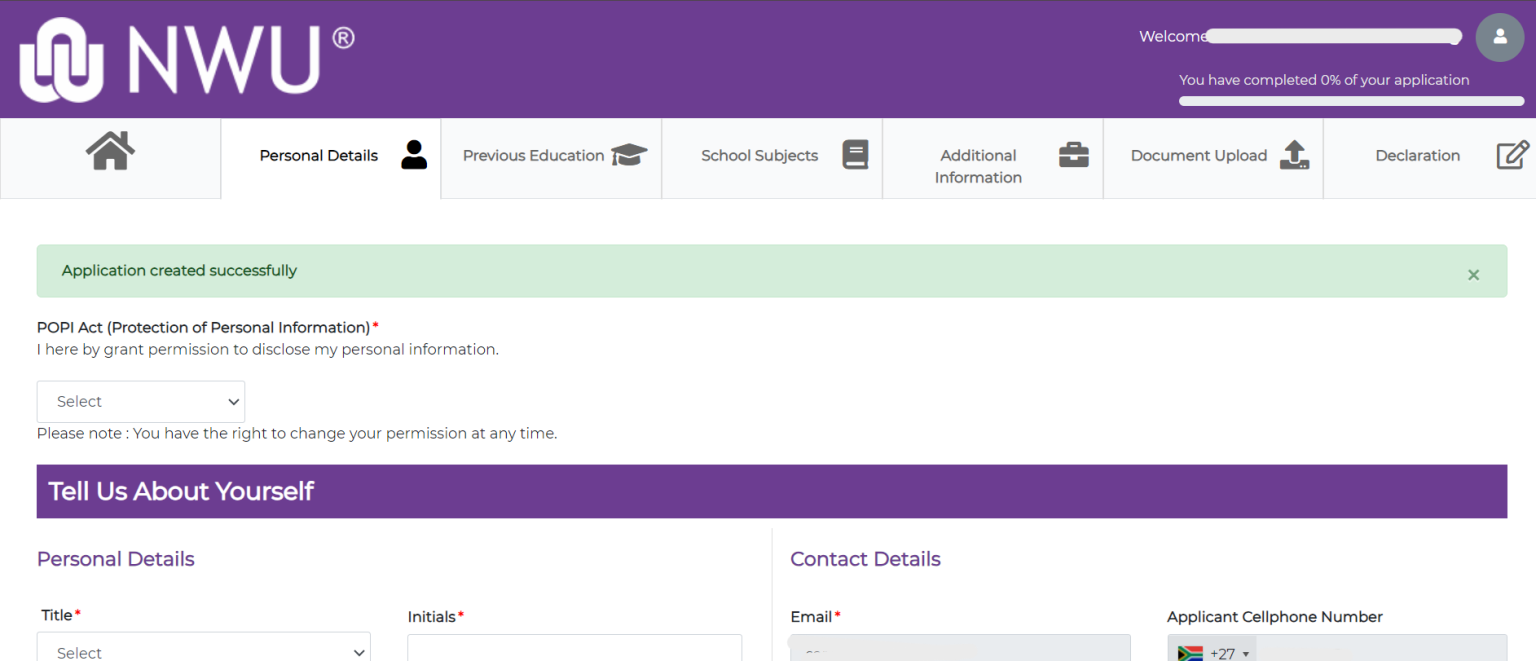Viewport: 1536px width, 661px height.
Task: Open the Title Select dropdown
Action: coord(203,651)
